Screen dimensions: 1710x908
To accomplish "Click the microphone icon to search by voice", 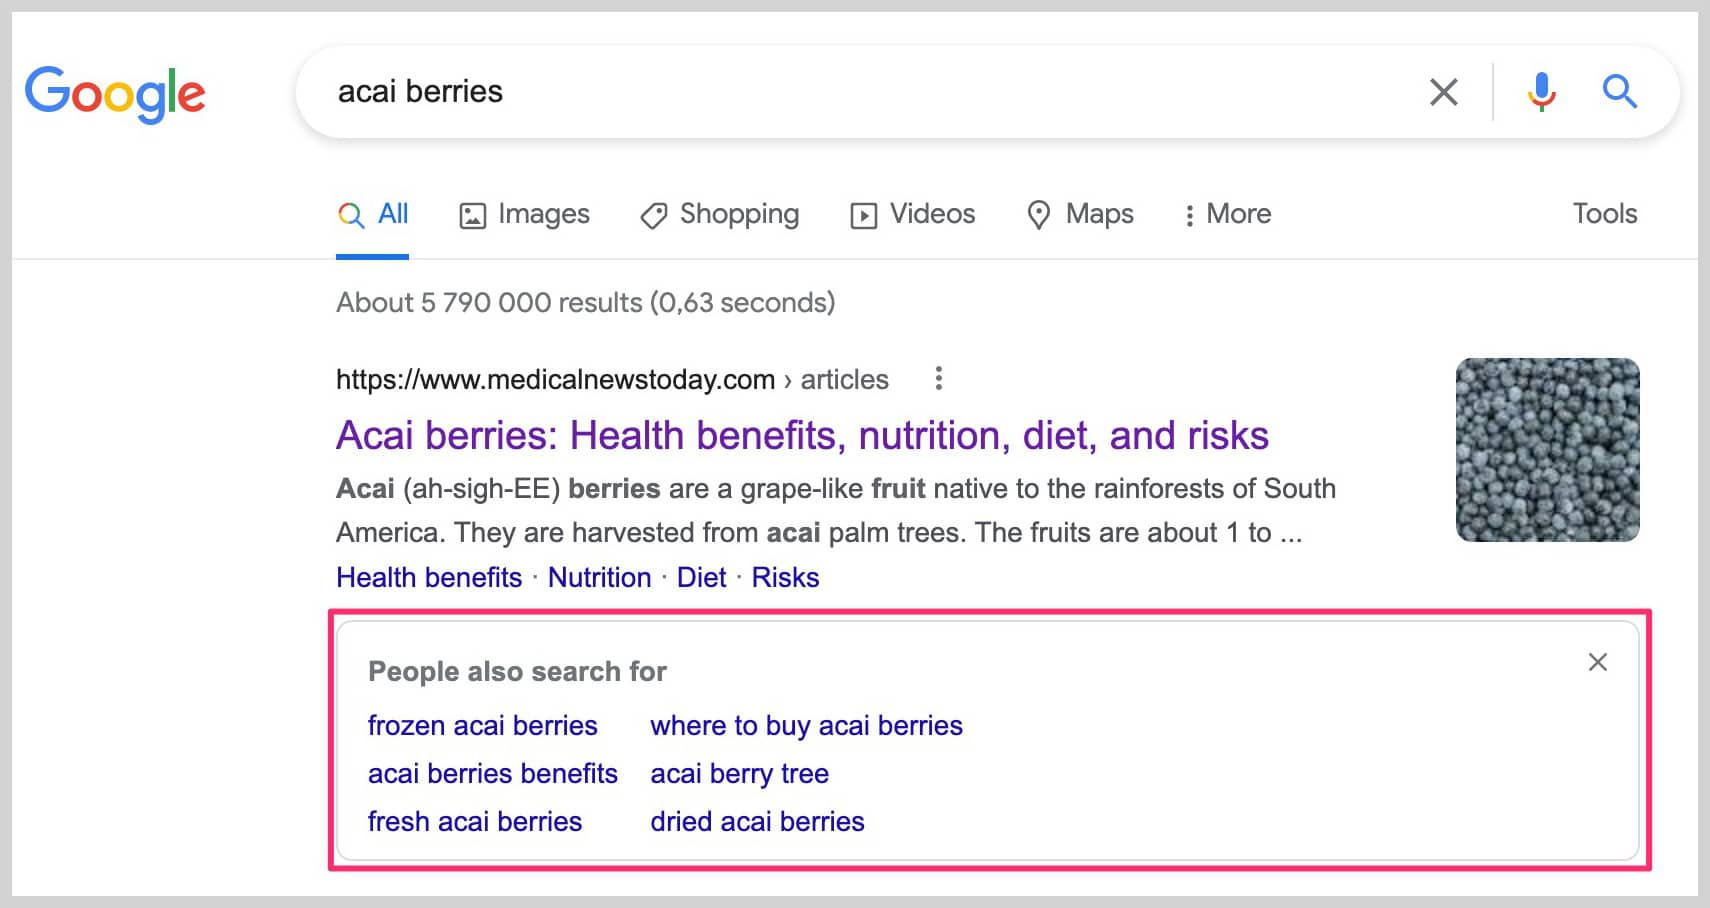I will [1542, 92].
